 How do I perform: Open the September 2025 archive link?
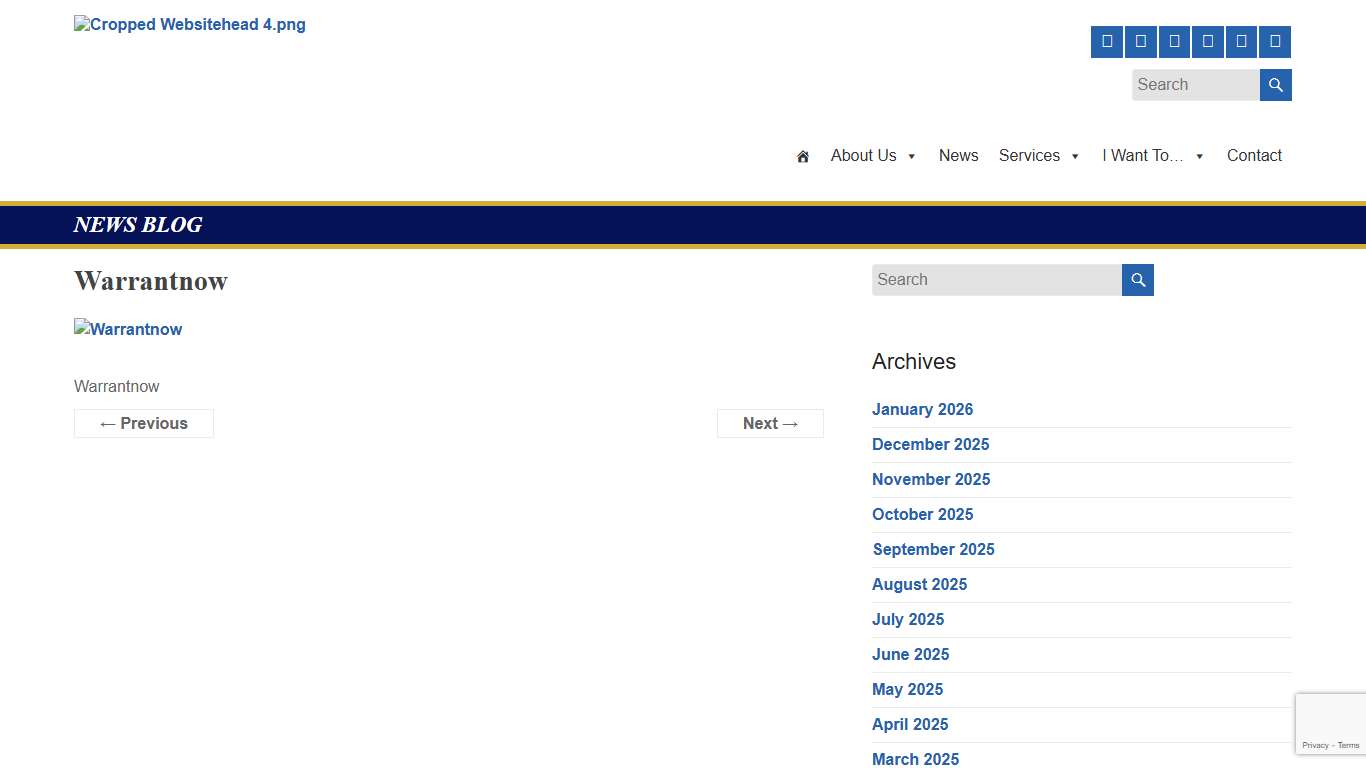click(x=933, y=549)
